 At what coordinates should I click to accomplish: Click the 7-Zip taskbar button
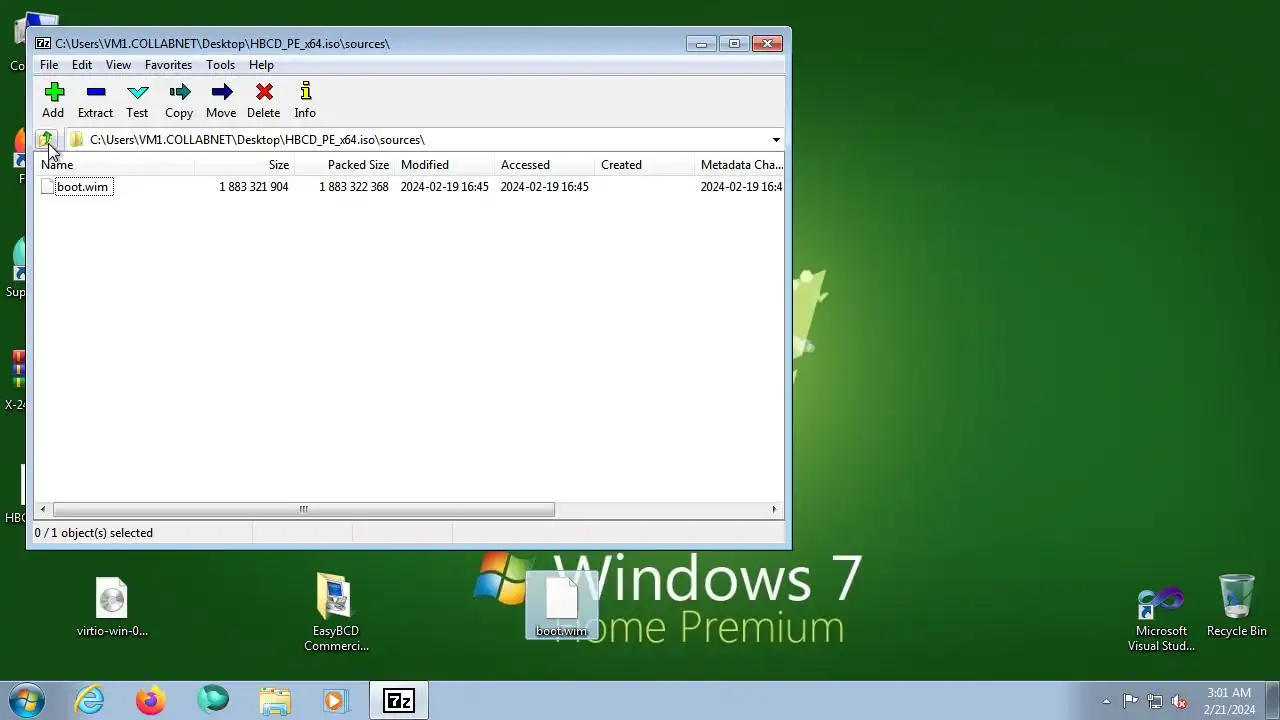pyautogui.click(x=399, y=701)
